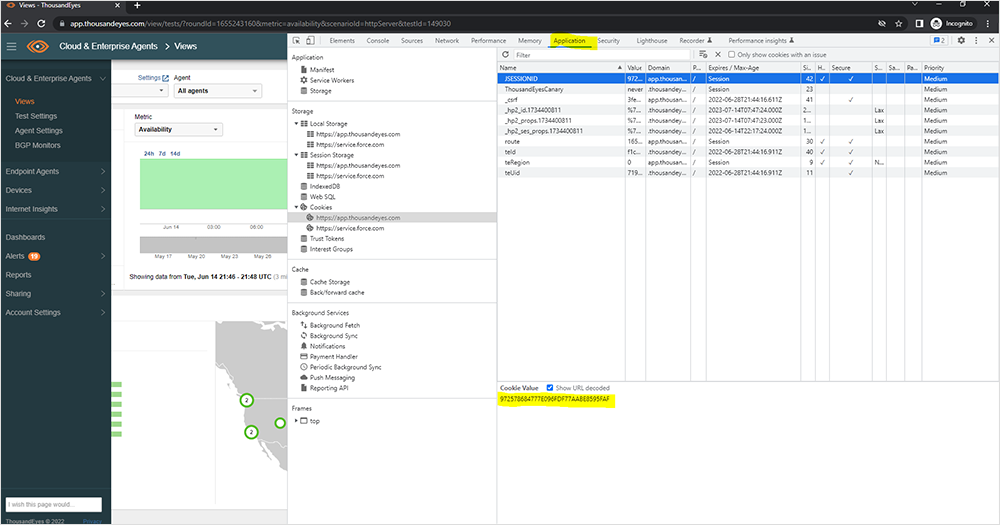Open the Metric Availability dropdown
Image resolution: width=1000 pixels, height=525 pixels.
178,129
